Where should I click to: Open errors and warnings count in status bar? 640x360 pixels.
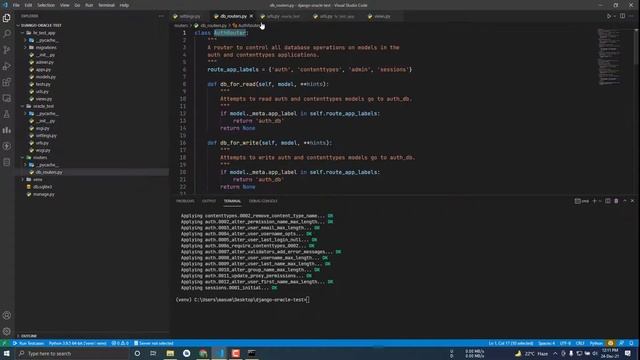(120, 343)
